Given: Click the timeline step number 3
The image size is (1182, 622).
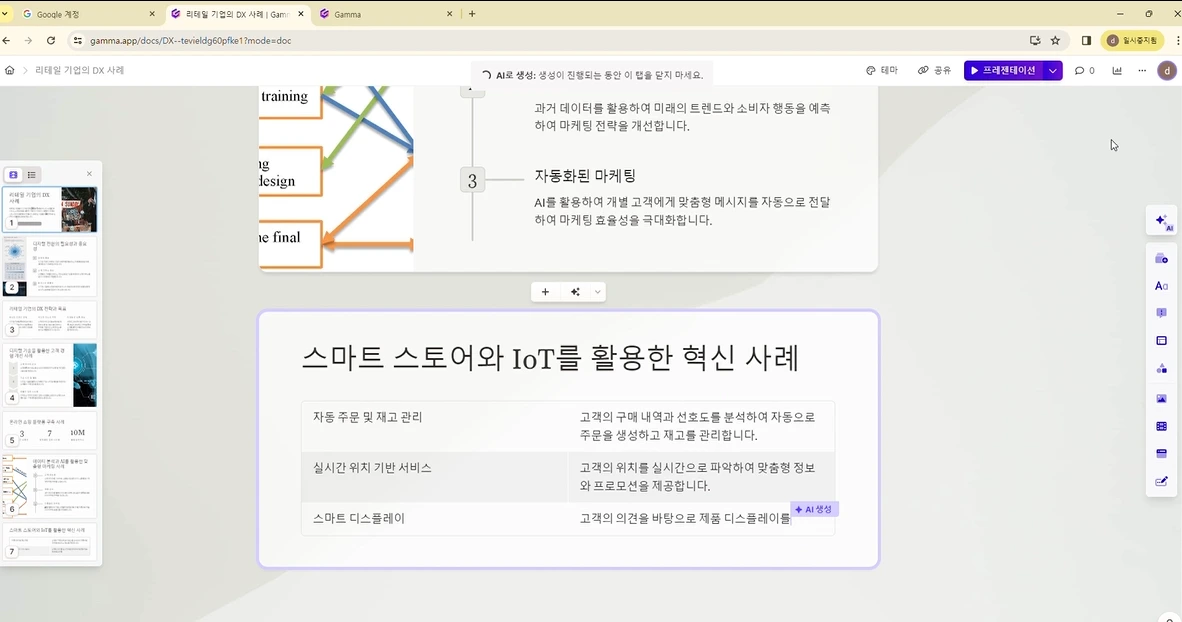Looking at the screenshot, I should click(473, 181).
